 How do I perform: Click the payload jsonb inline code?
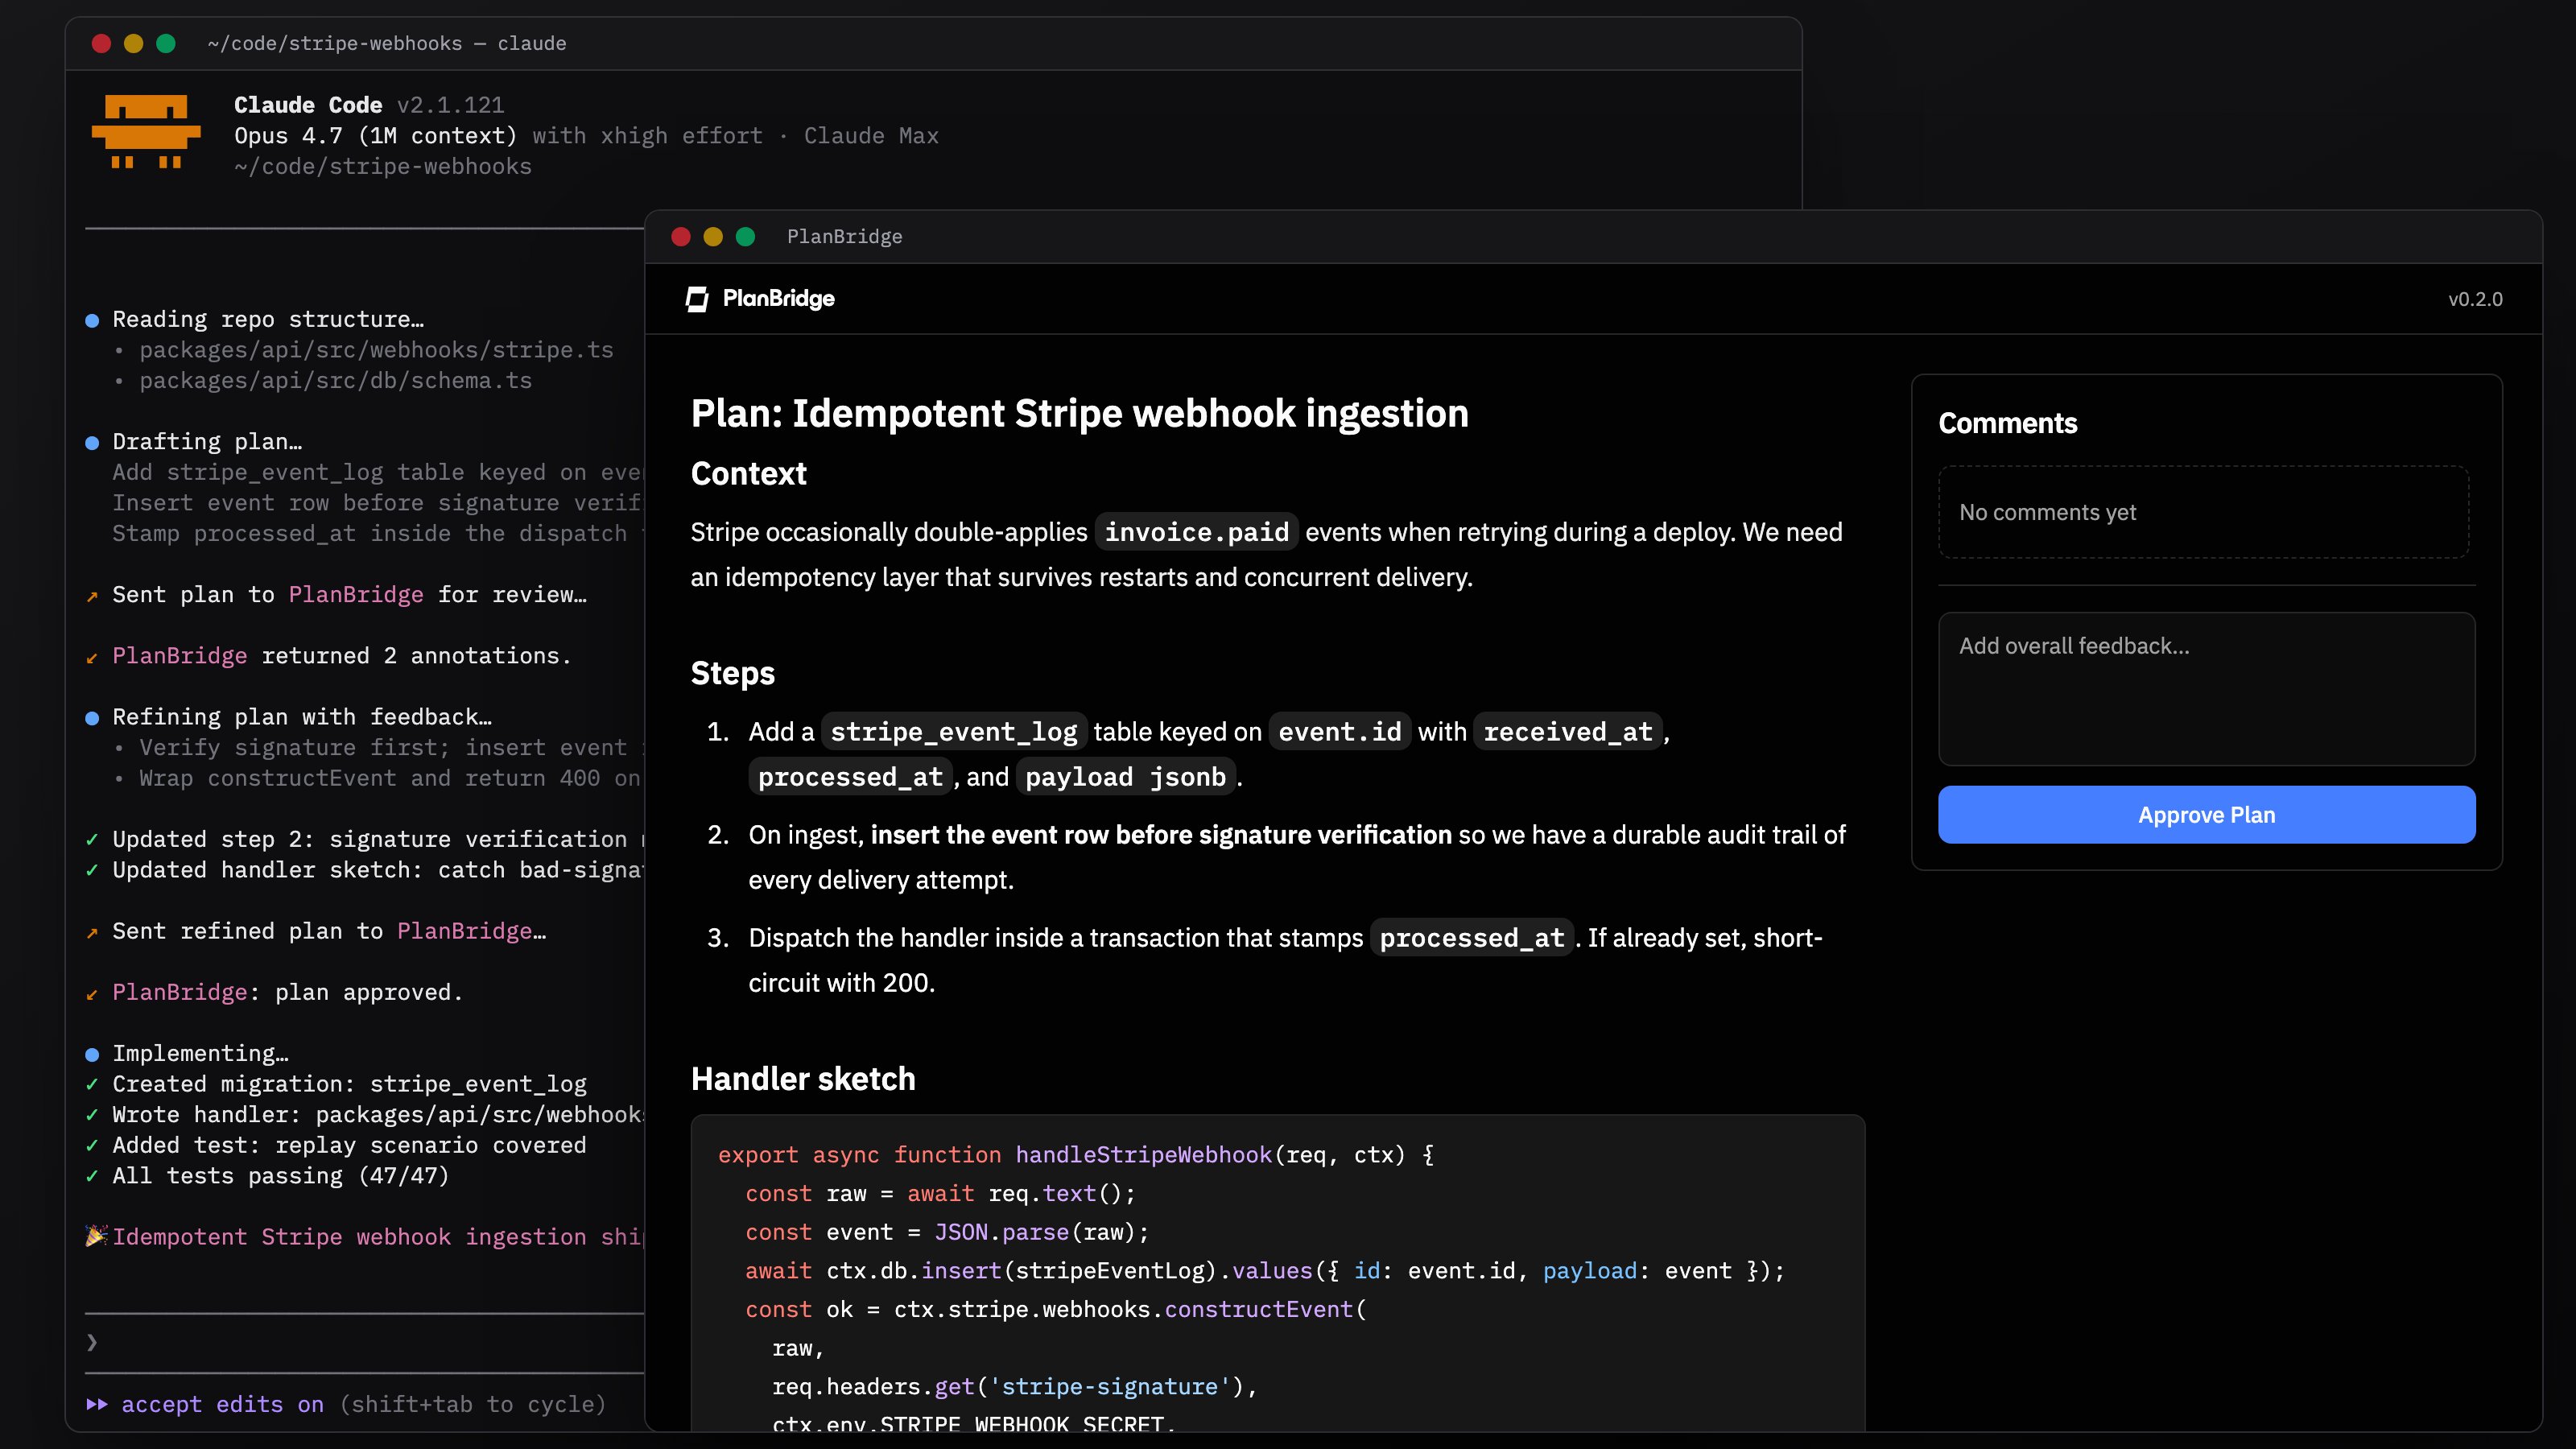coord(1125,777)
